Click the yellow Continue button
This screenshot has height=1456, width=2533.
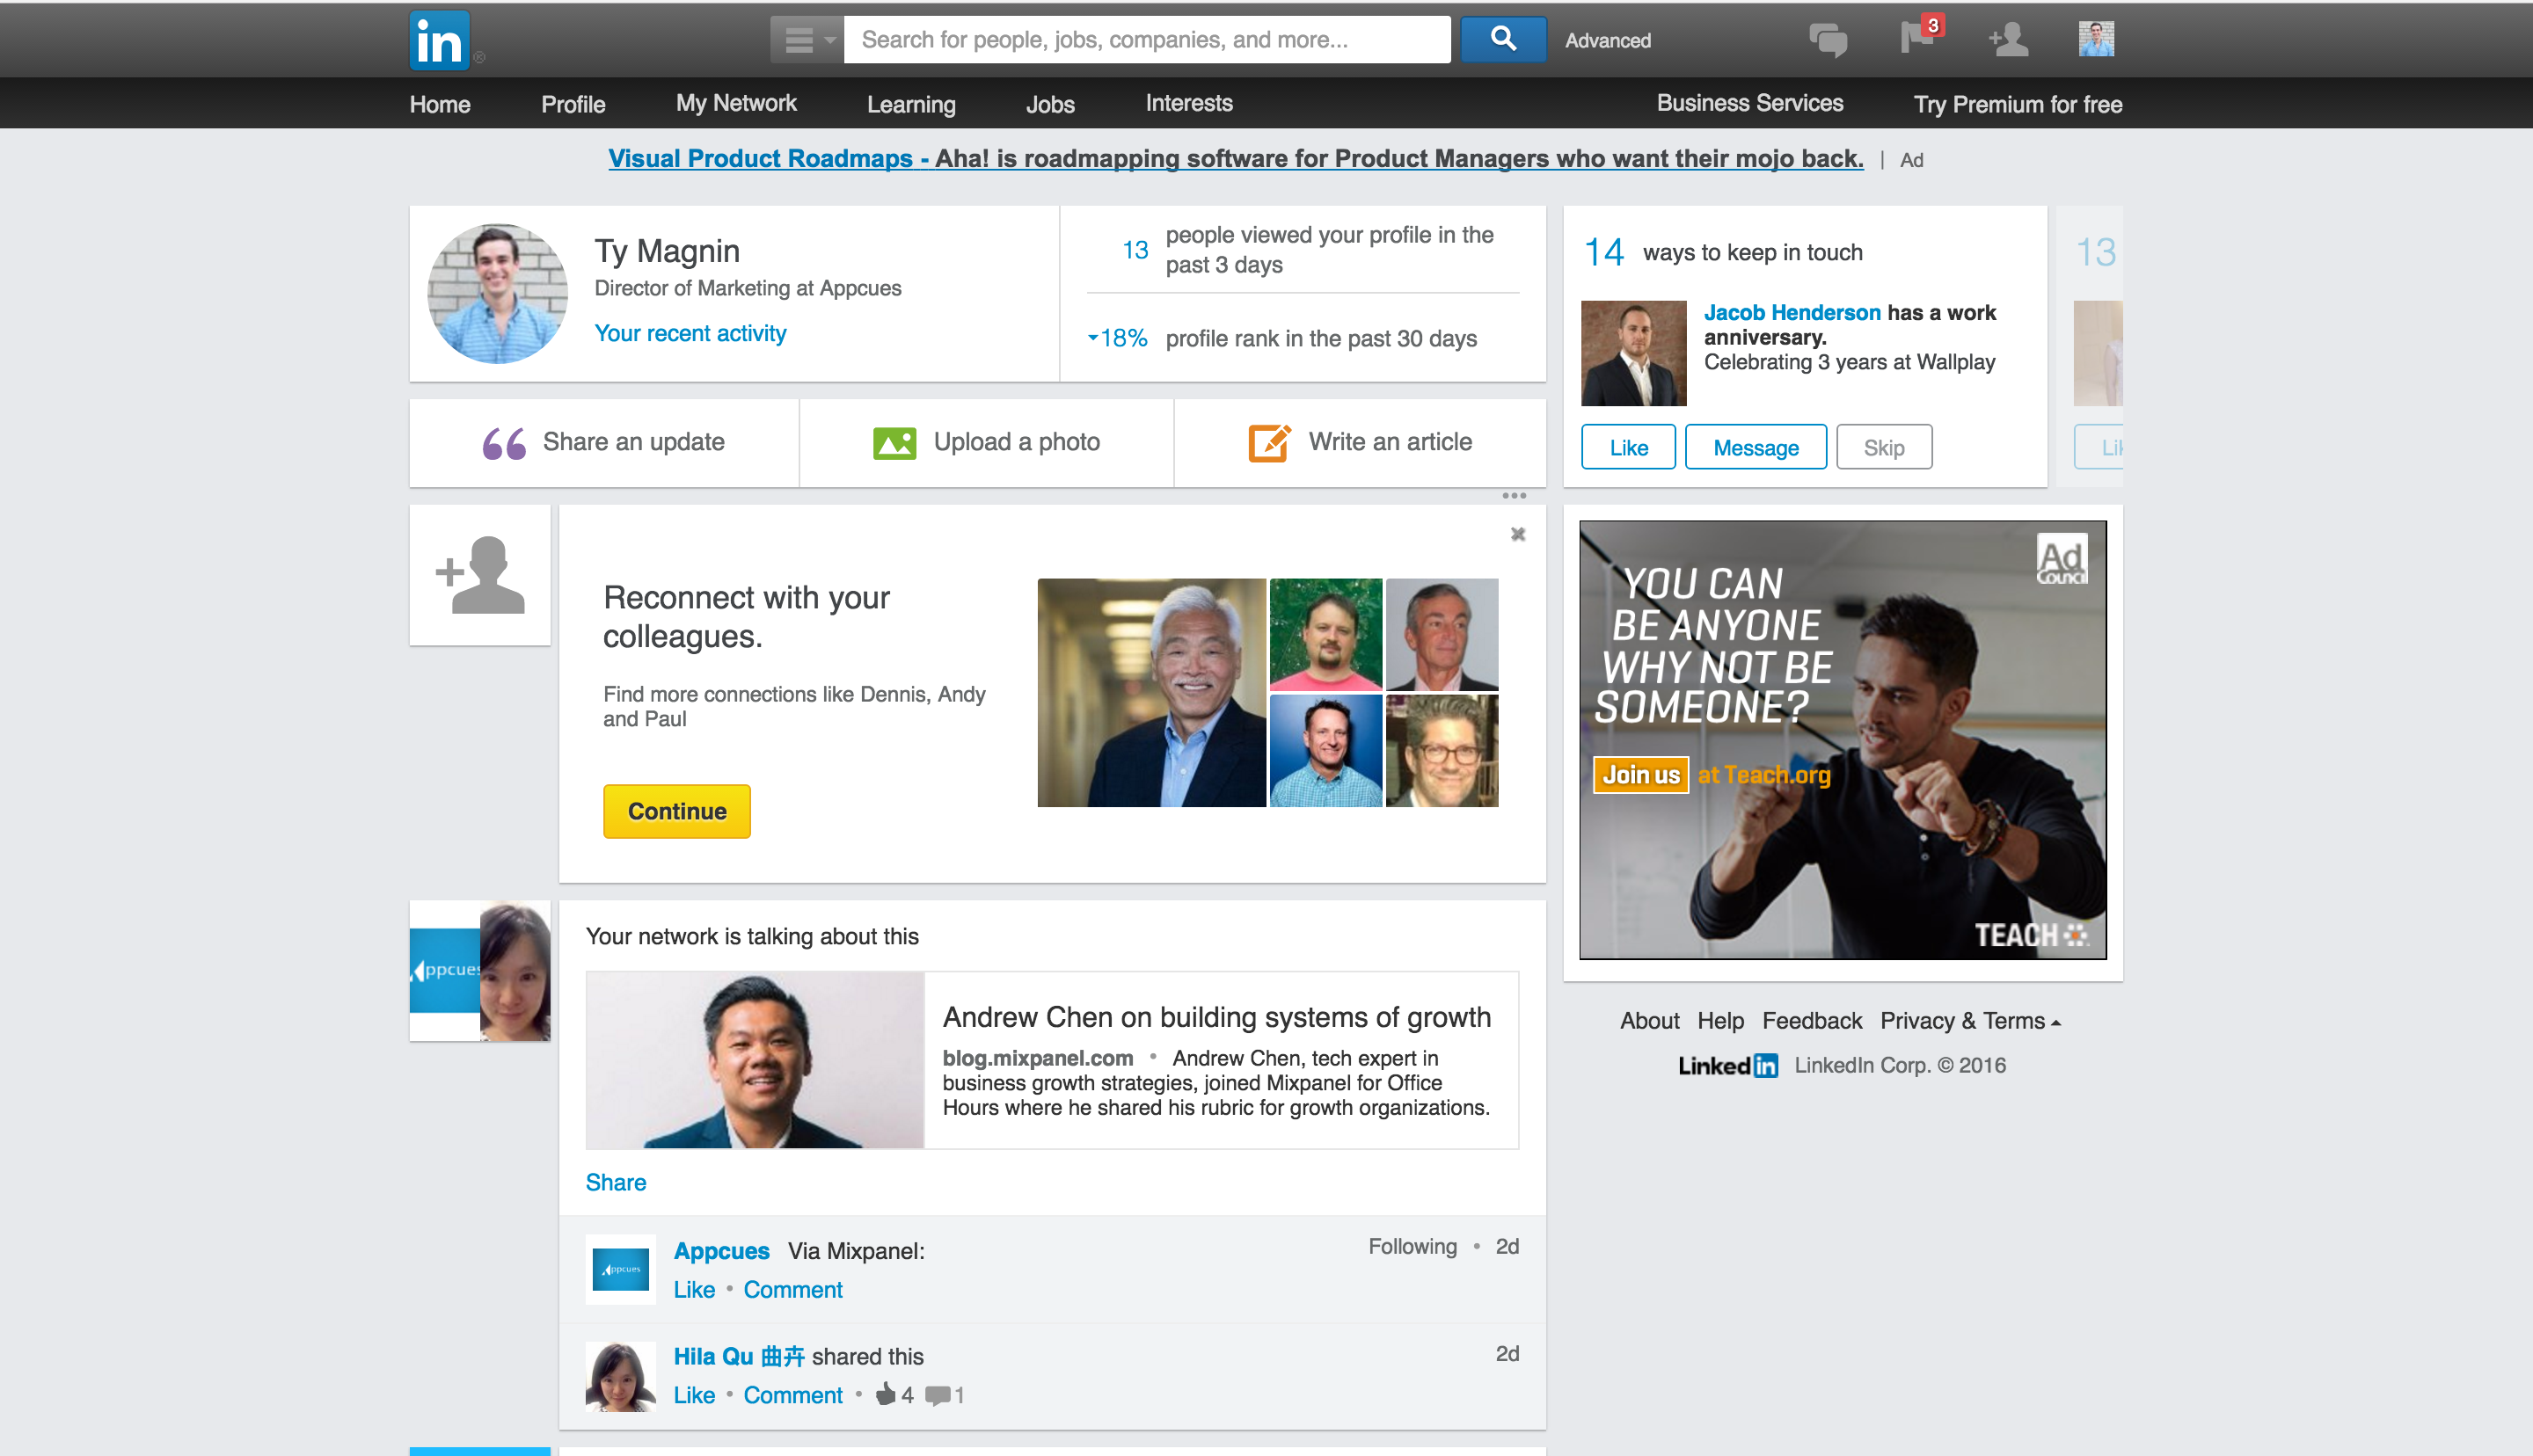[677, 811]
